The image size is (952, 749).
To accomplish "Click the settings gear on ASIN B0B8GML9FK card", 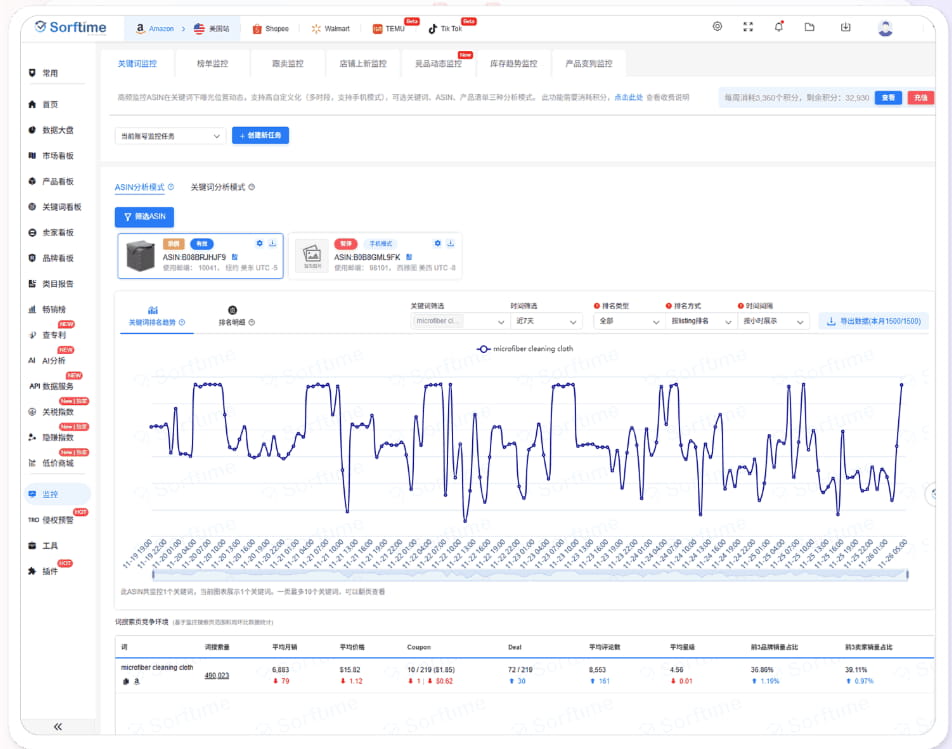I will click(437, 243).
